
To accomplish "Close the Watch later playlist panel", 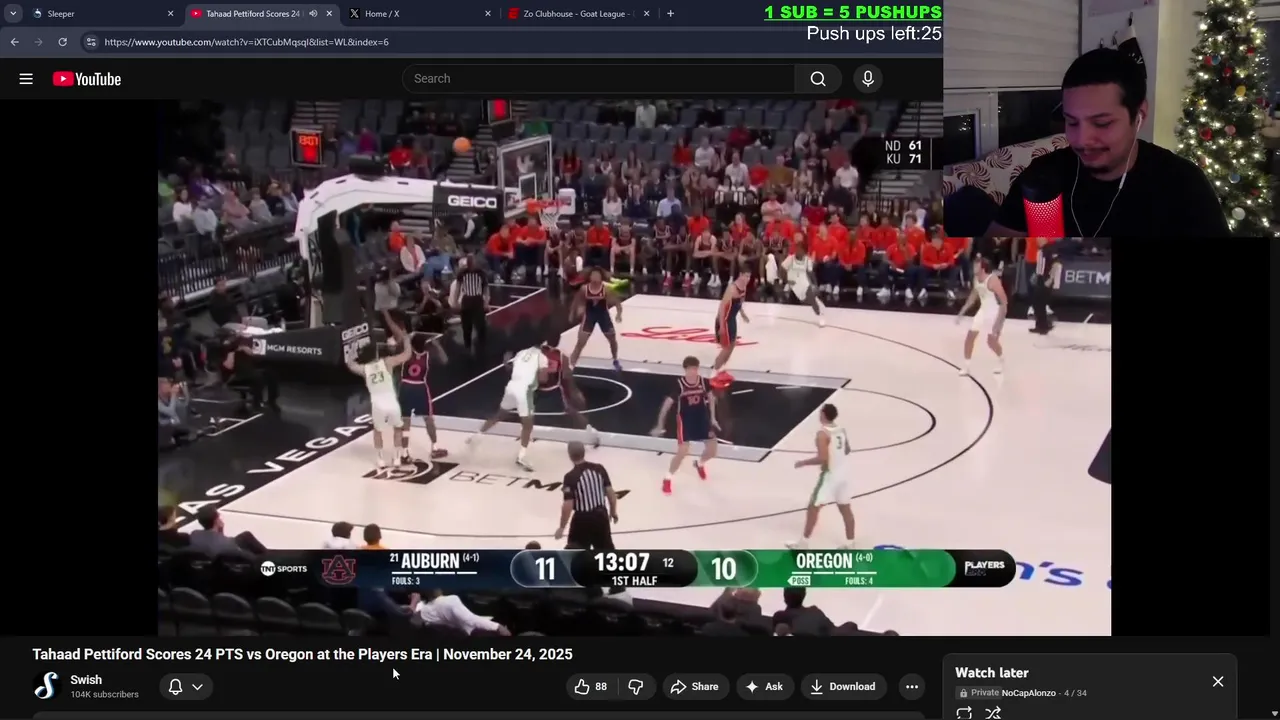I will point(1218,681).
